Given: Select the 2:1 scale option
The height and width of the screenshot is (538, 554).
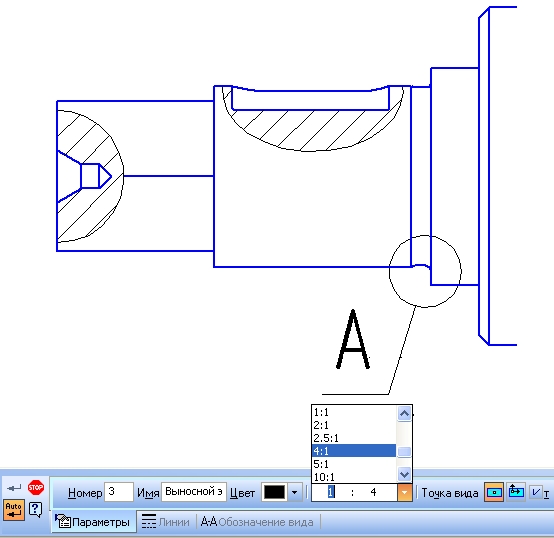Looking at the screenshot, I should [x=354, y=425].
